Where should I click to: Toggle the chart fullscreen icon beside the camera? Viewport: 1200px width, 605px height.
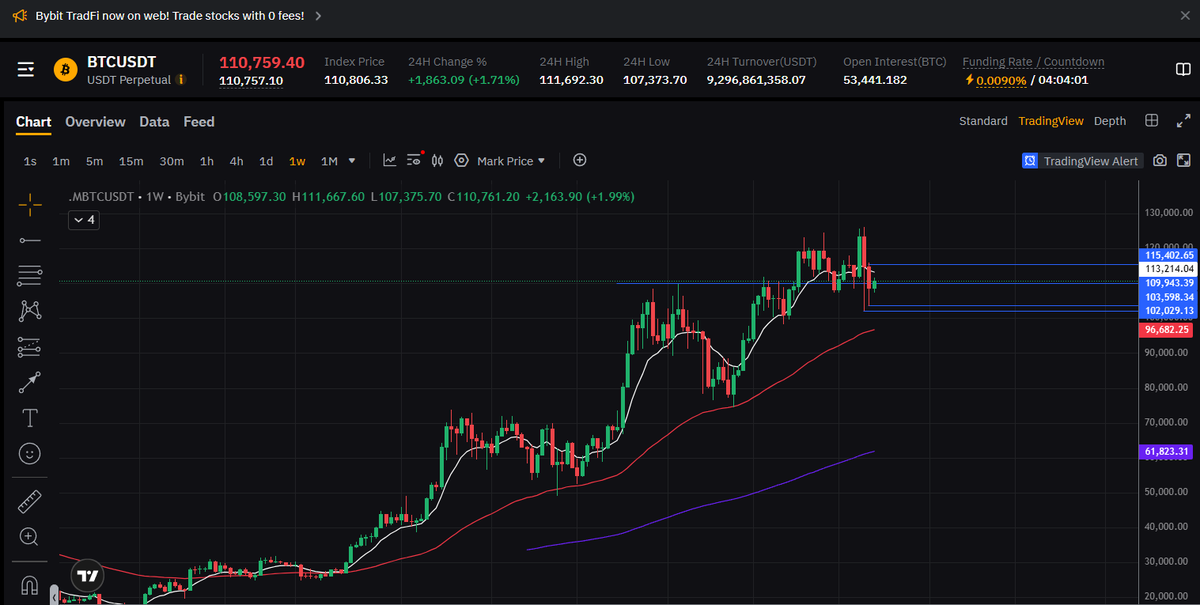pos(1183,160)
